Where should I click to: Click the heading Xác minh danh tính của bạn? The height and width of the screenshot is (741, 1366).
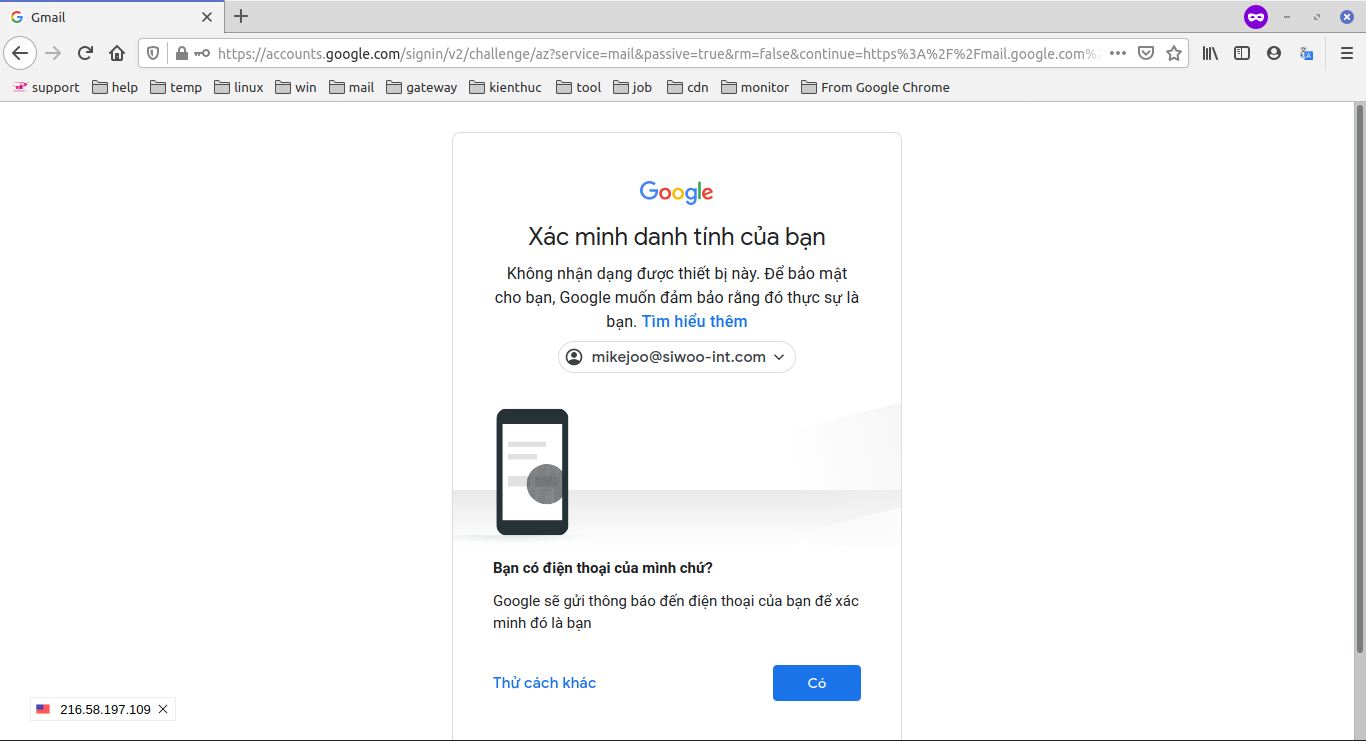677,237
